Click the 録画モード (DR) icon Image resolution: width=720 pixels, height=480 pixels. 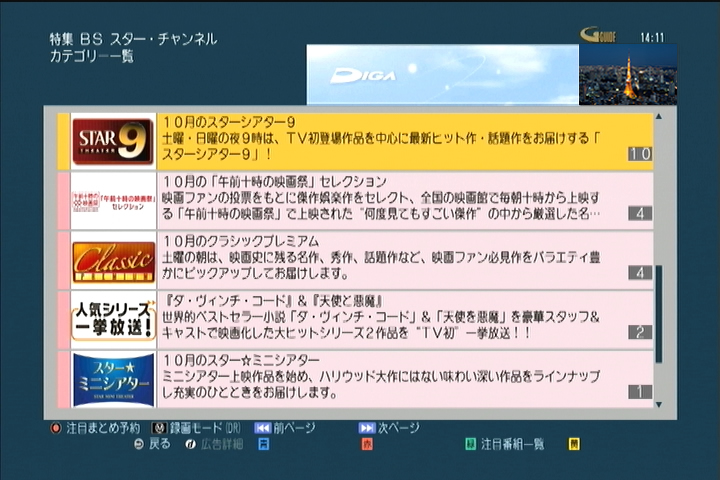158,428
